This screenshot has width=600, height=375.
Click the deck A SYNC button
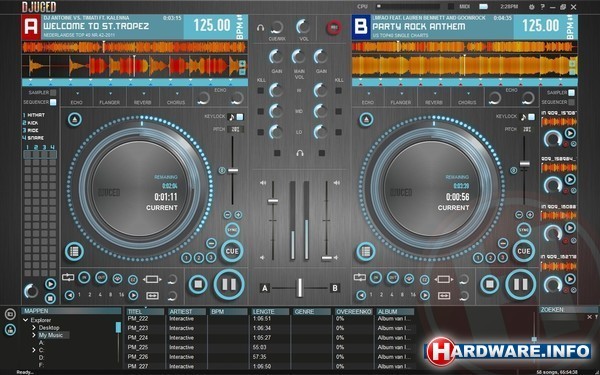pyautogui.click(x=232, y=230)
